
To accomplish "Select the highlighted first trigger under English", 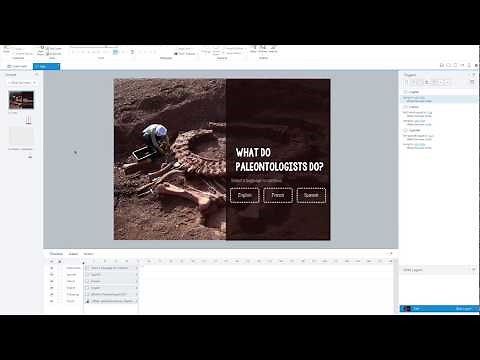I will 438,99.
